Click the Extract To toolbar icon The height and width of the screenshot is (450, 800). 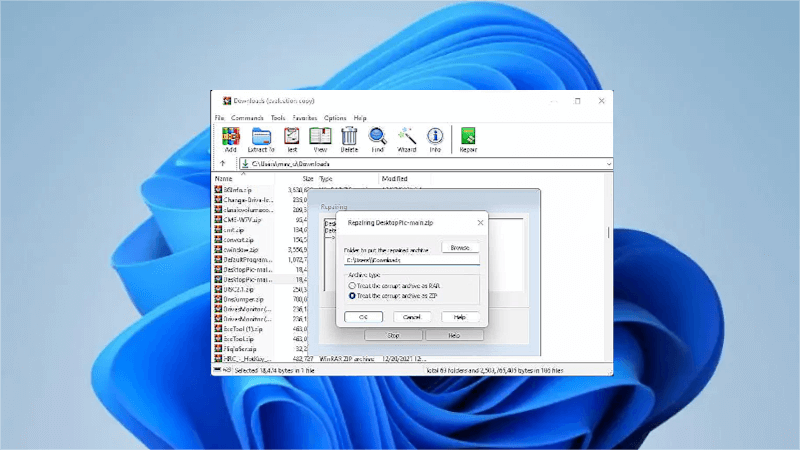coord(262,137)
